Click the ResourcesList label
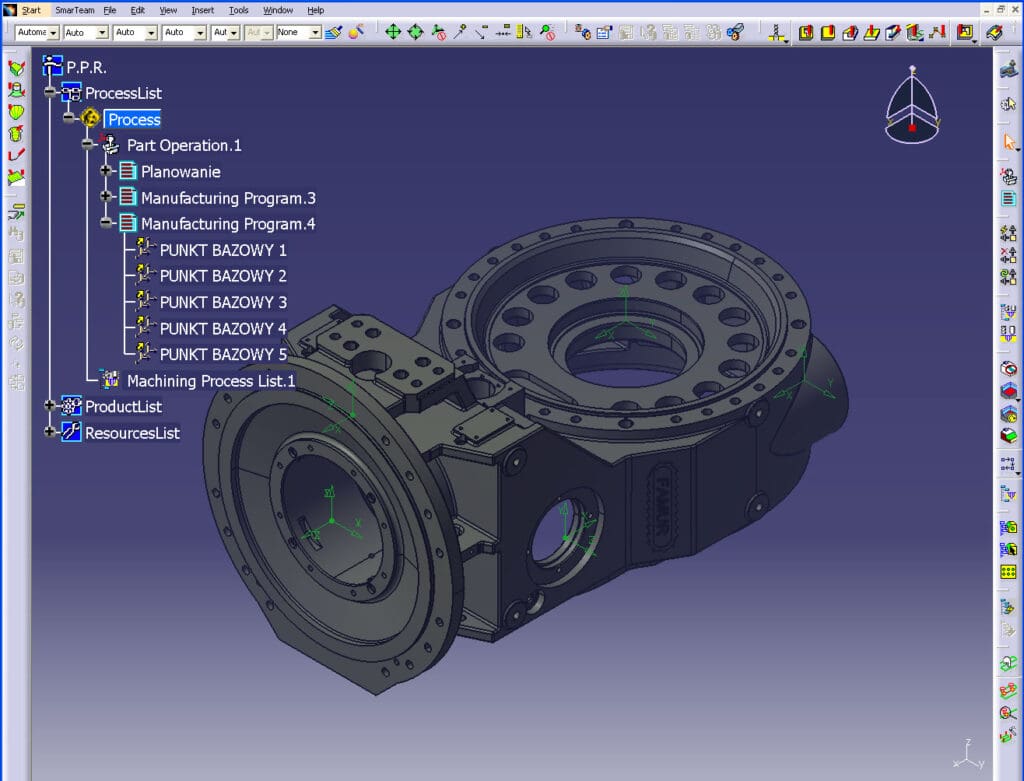The image size is (1024, 781). pyautogui.click(x=132, y=433)
